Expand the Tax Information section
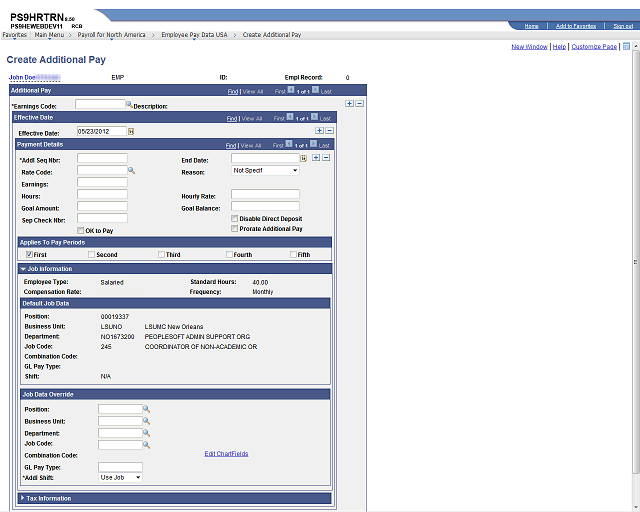640x512 pixels. tap(22, 498)
